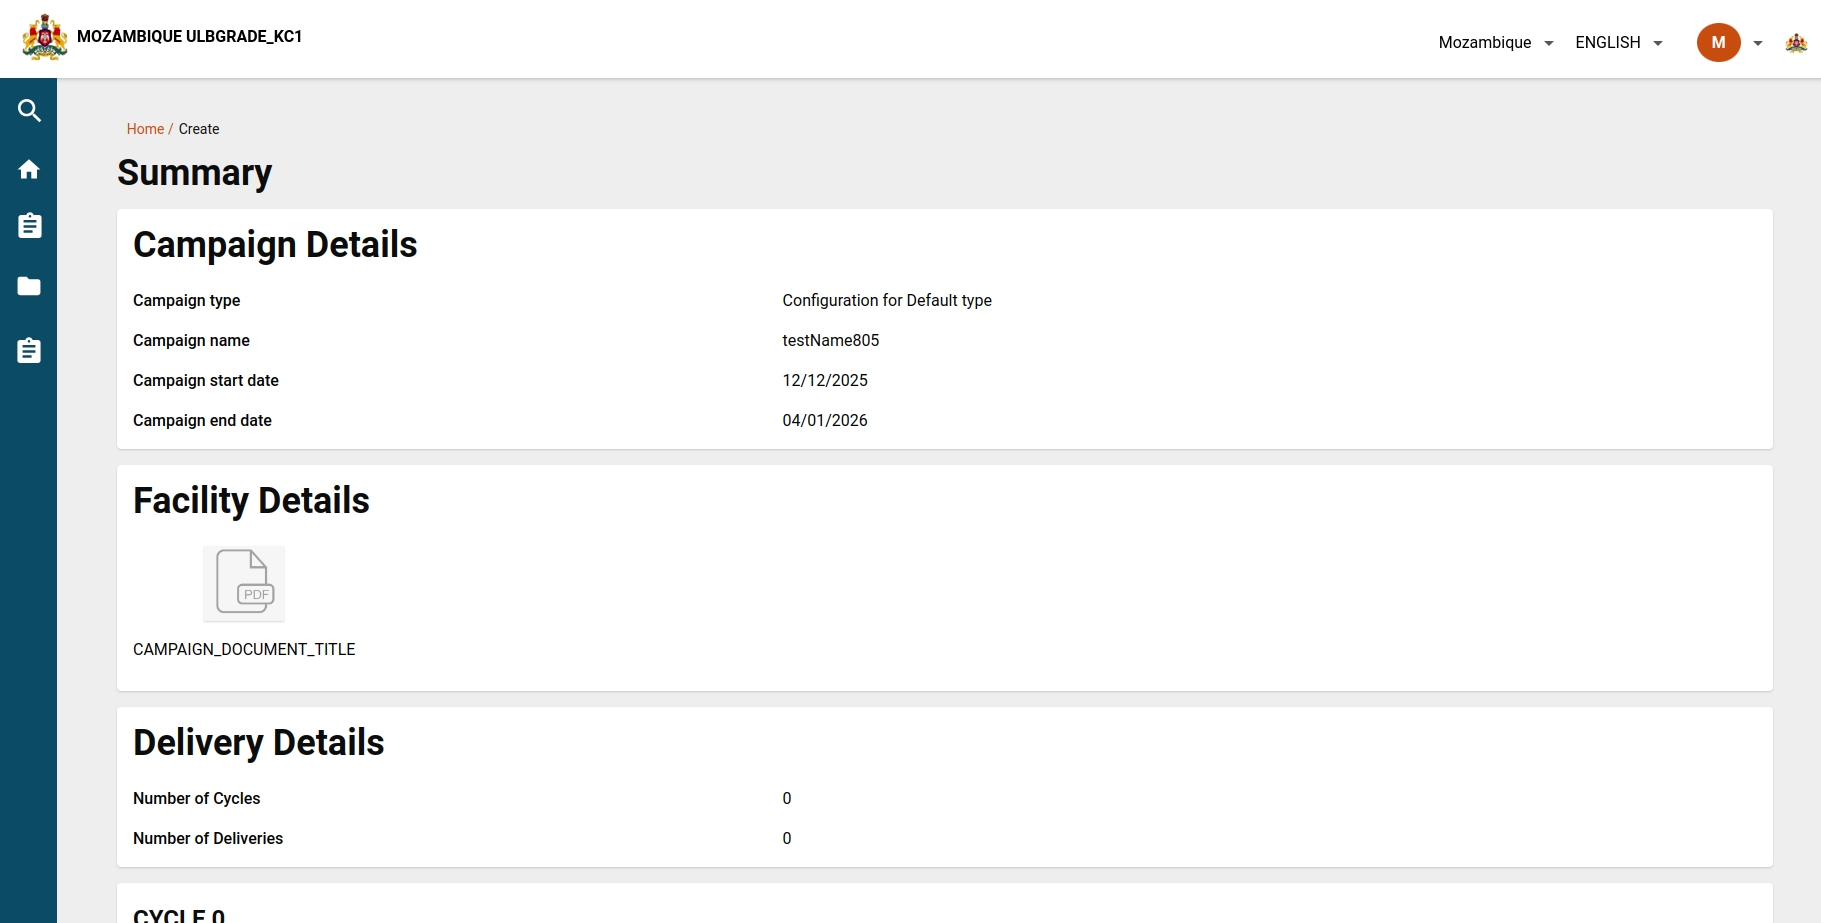Click the orange M user avatar
The height and width of the screenshot is (923, 1821).
click(1718, 43)
